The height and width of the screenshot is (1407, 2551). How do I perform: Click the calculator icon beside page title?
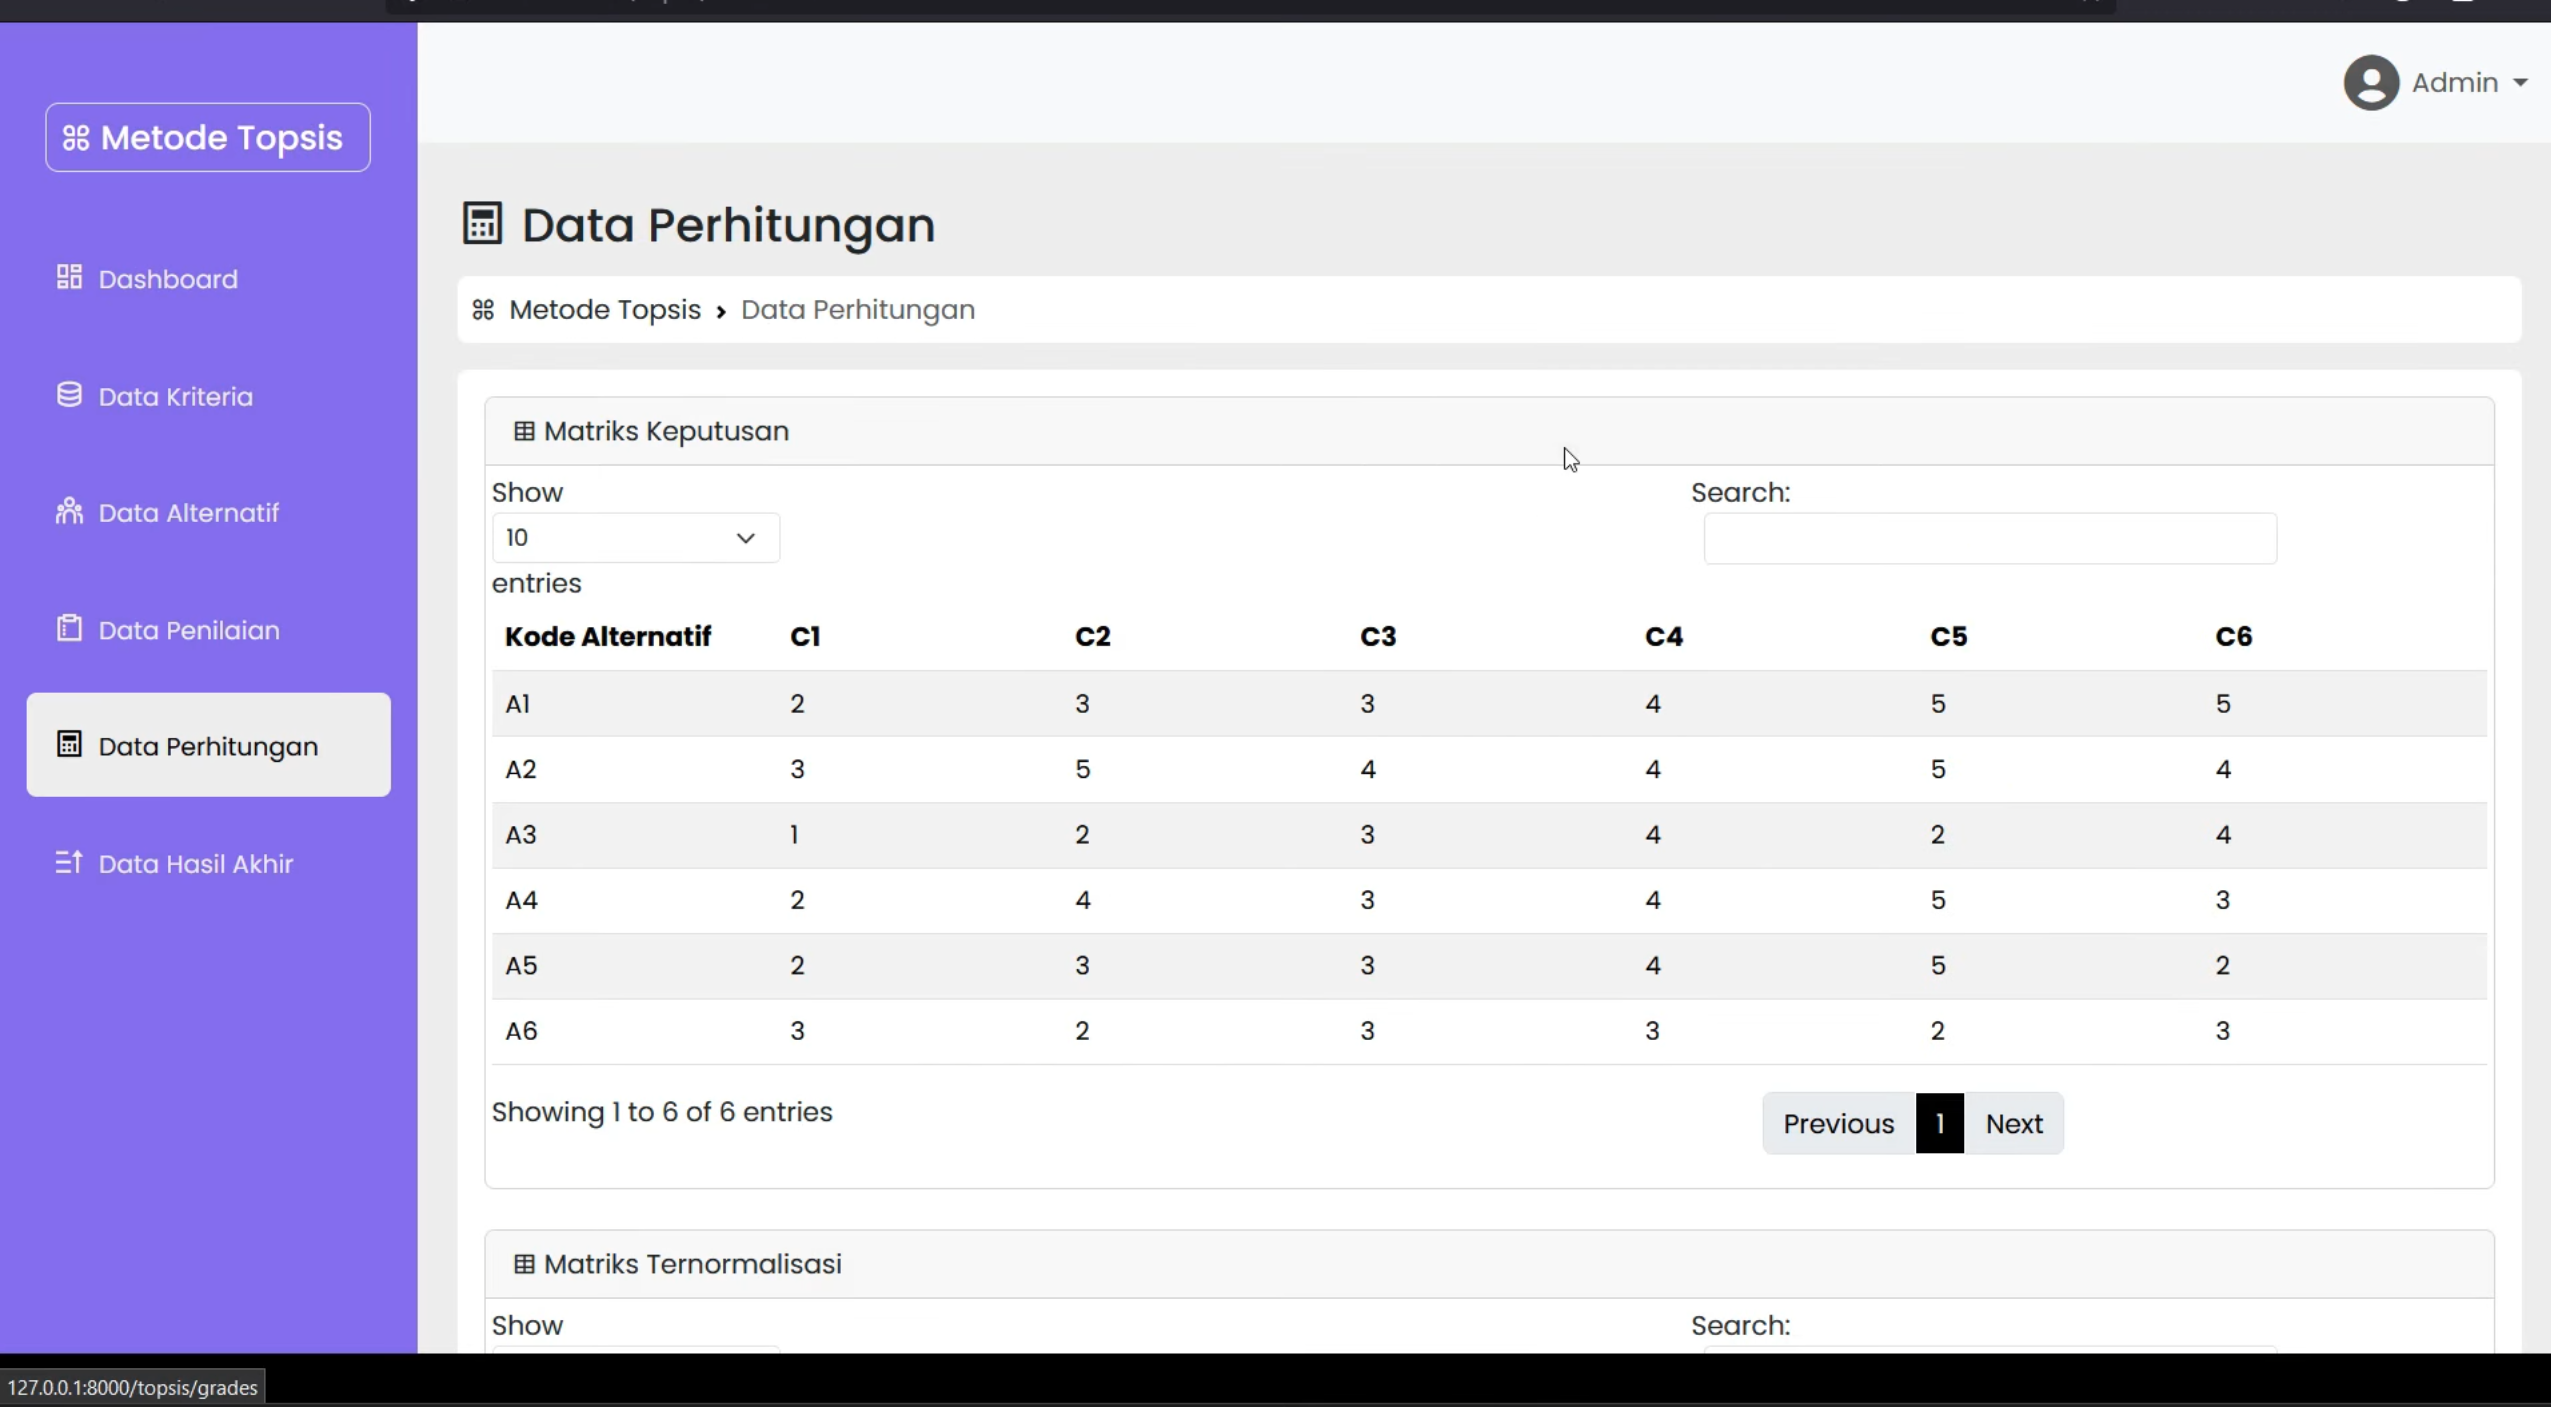[x=482, y=223]
